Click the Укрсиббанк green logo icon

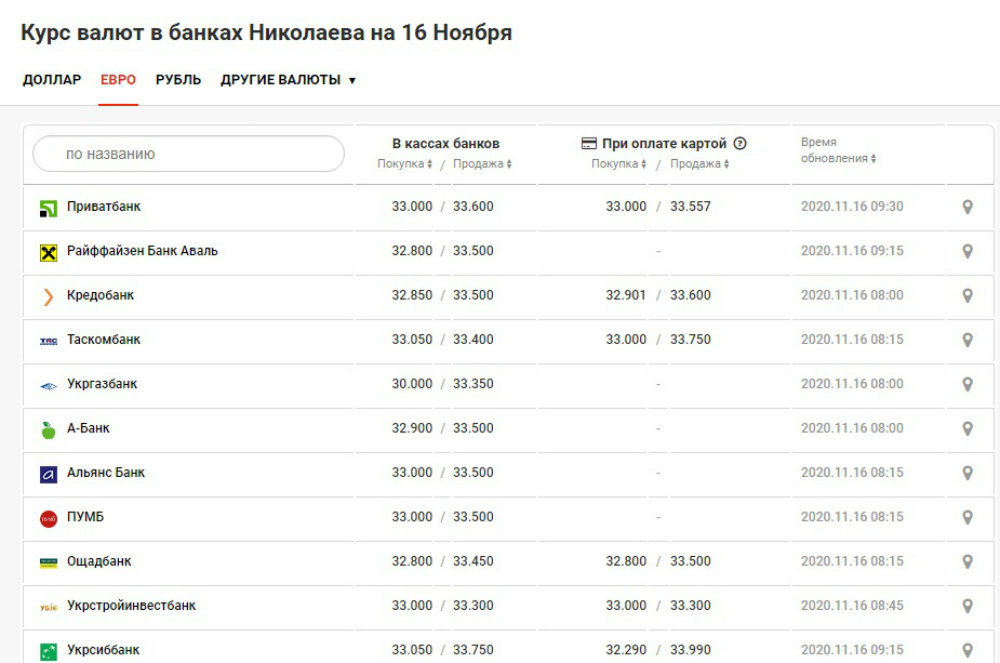pos(48,652)
